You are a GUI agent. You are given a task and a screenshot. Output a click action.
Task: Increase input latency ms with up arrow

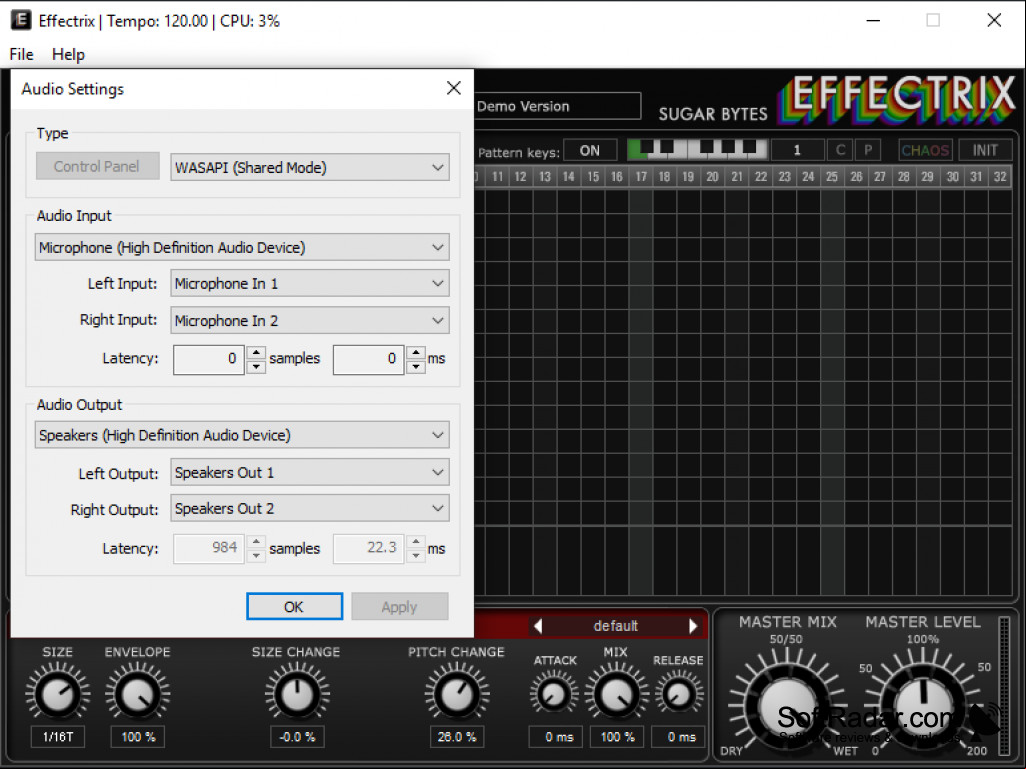(416, 353)
